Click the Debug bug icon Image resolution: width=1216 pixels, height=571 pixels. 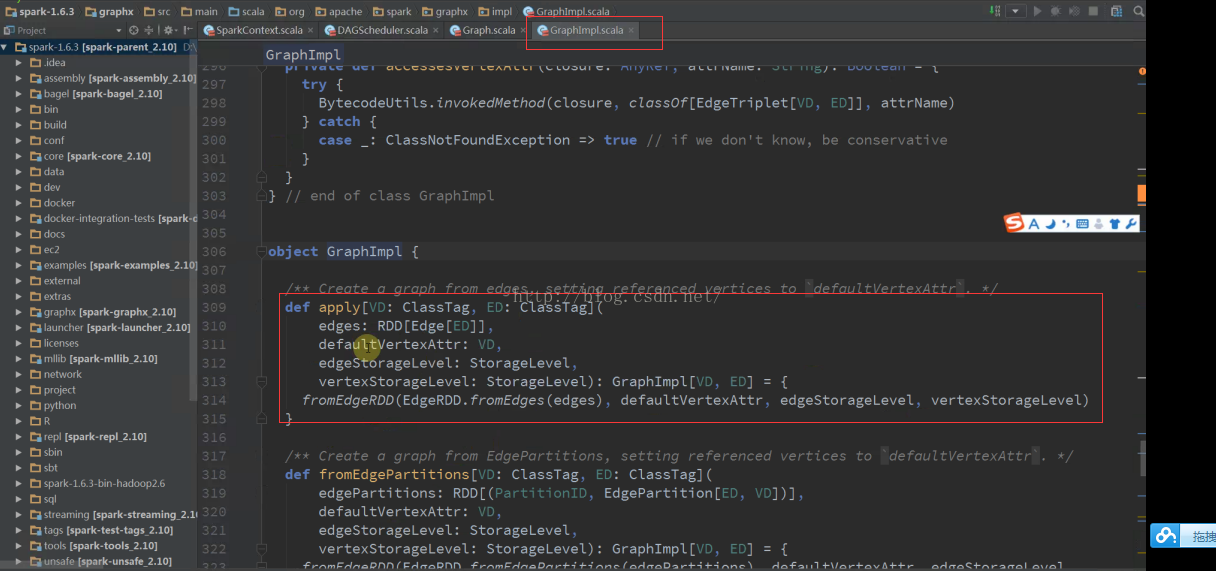tap(1056, 11)
